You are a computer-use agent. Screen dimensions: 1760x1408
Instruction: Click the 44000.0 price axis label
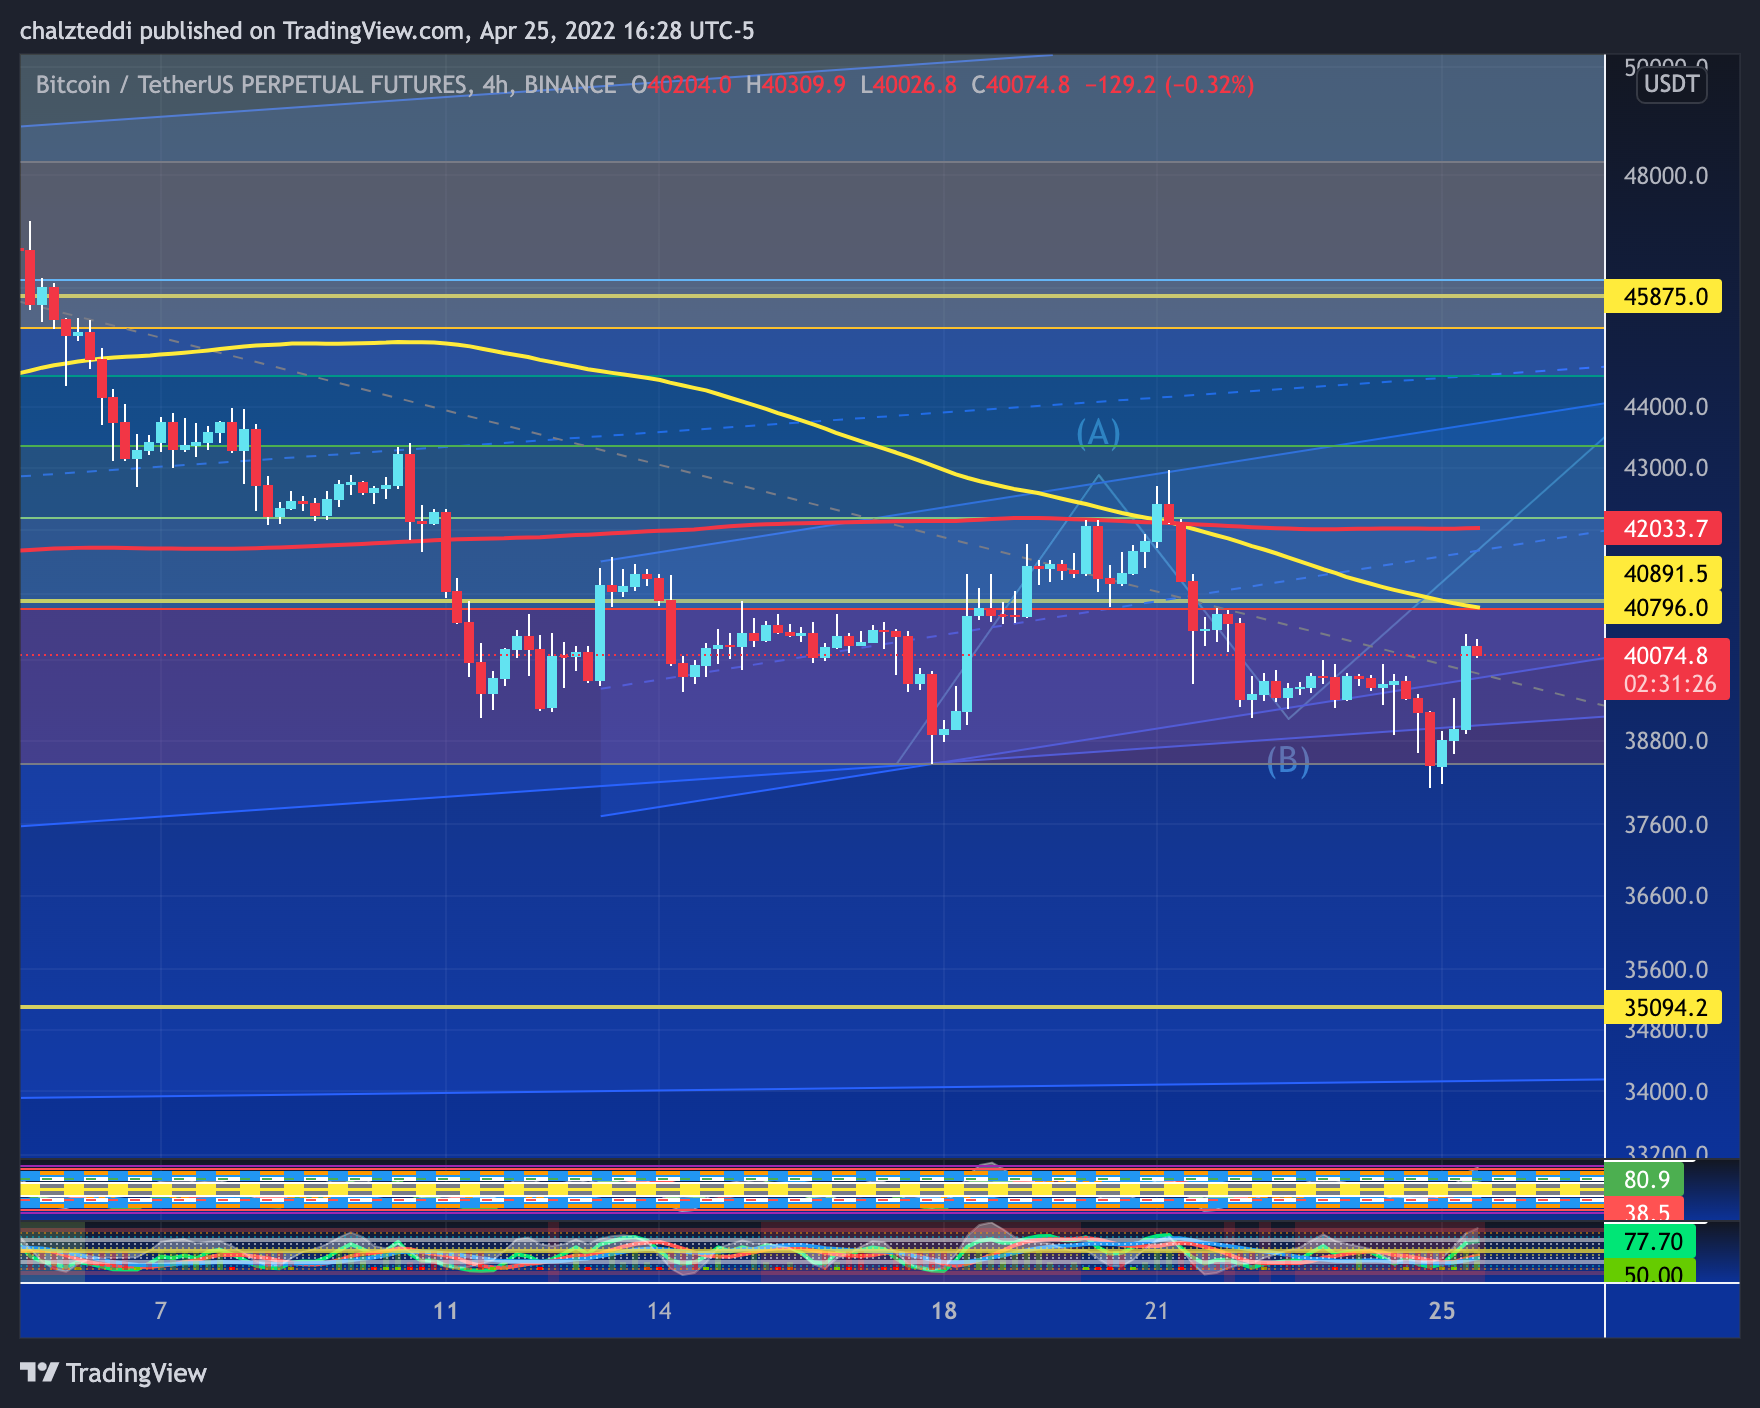click(x=1666, y=407)
